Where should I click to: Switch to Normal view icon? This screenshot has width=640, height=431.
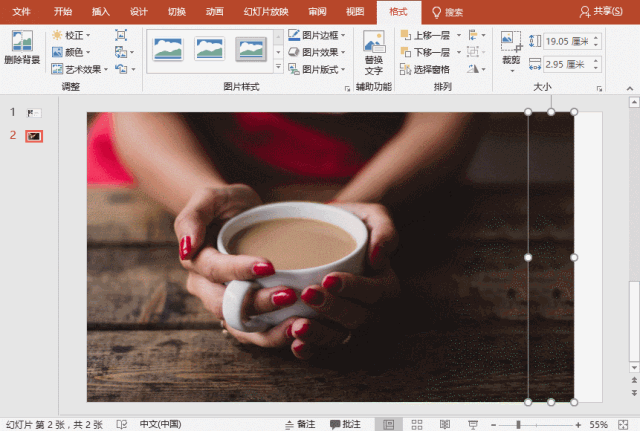tap(389, 425)
